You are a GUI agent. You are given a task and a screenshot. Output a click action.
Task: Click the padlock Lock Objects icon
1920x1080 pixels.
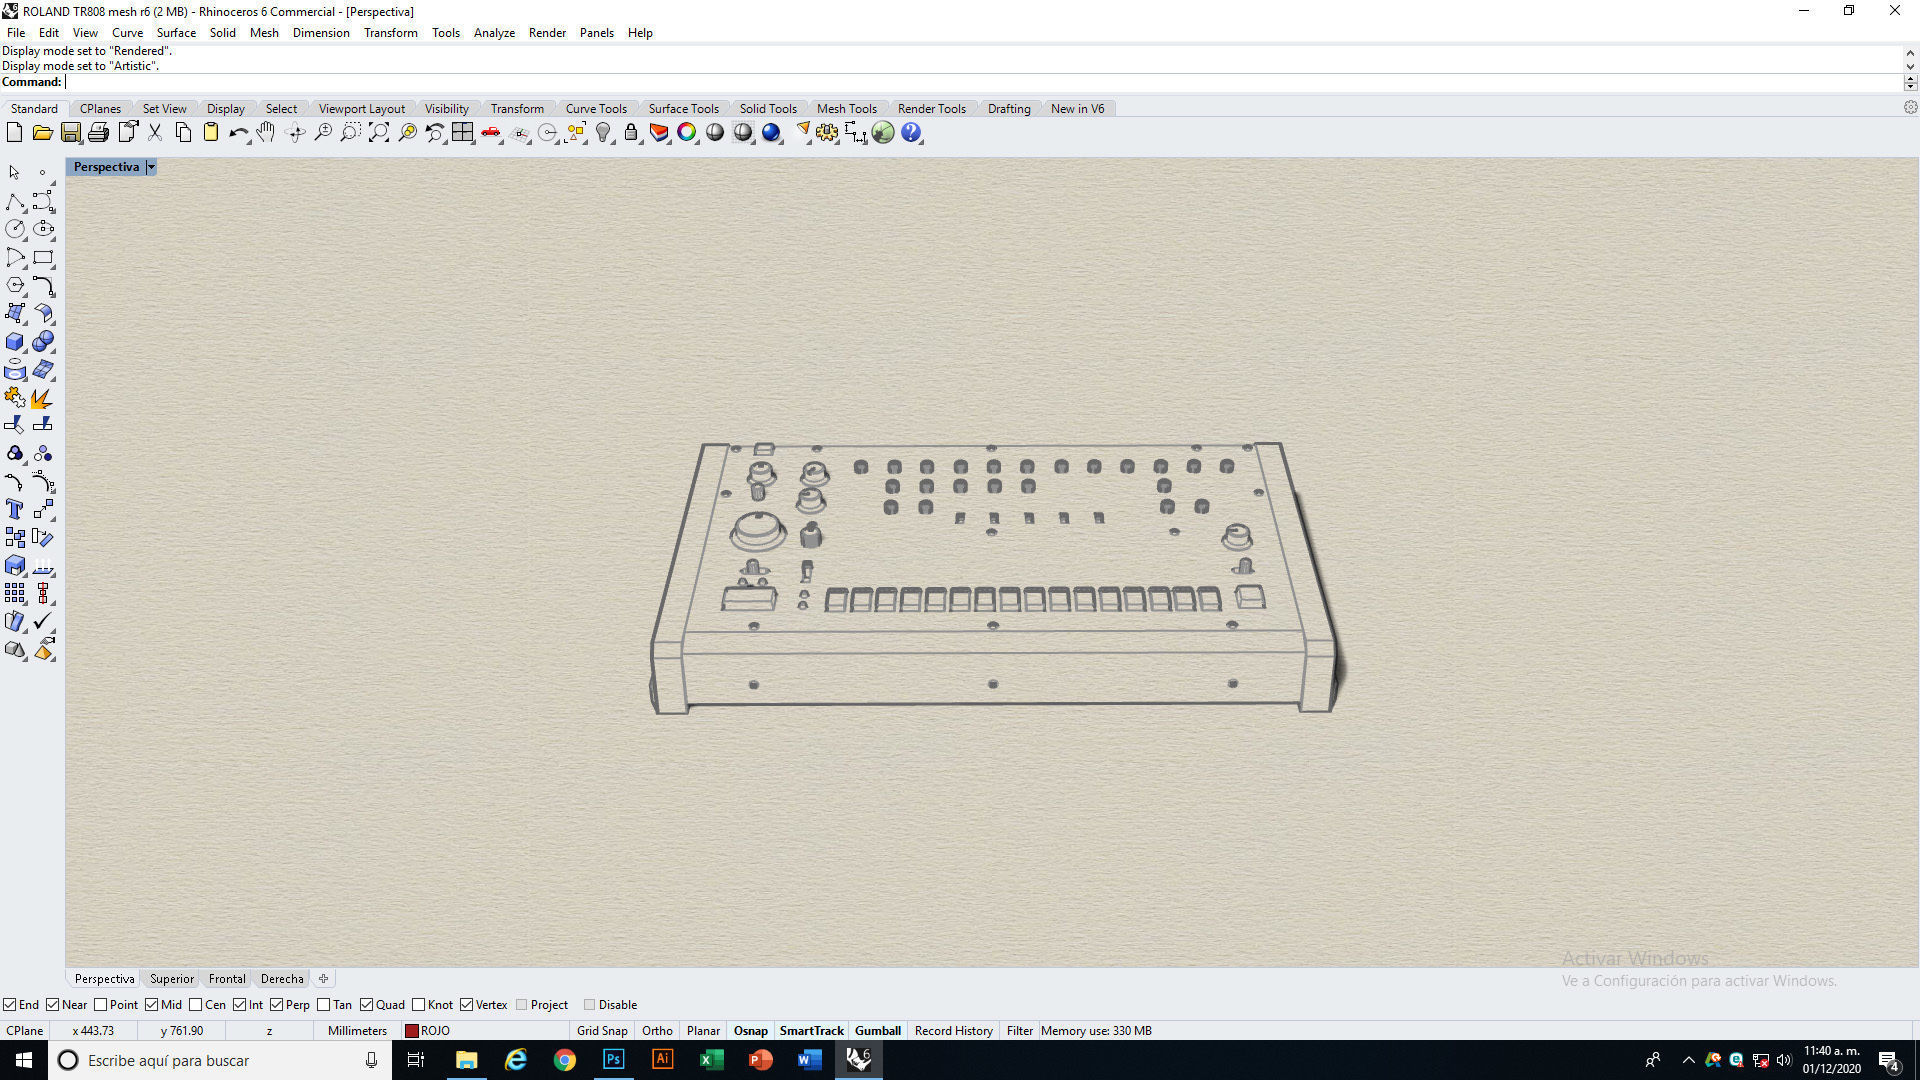[x=631, y=132]
